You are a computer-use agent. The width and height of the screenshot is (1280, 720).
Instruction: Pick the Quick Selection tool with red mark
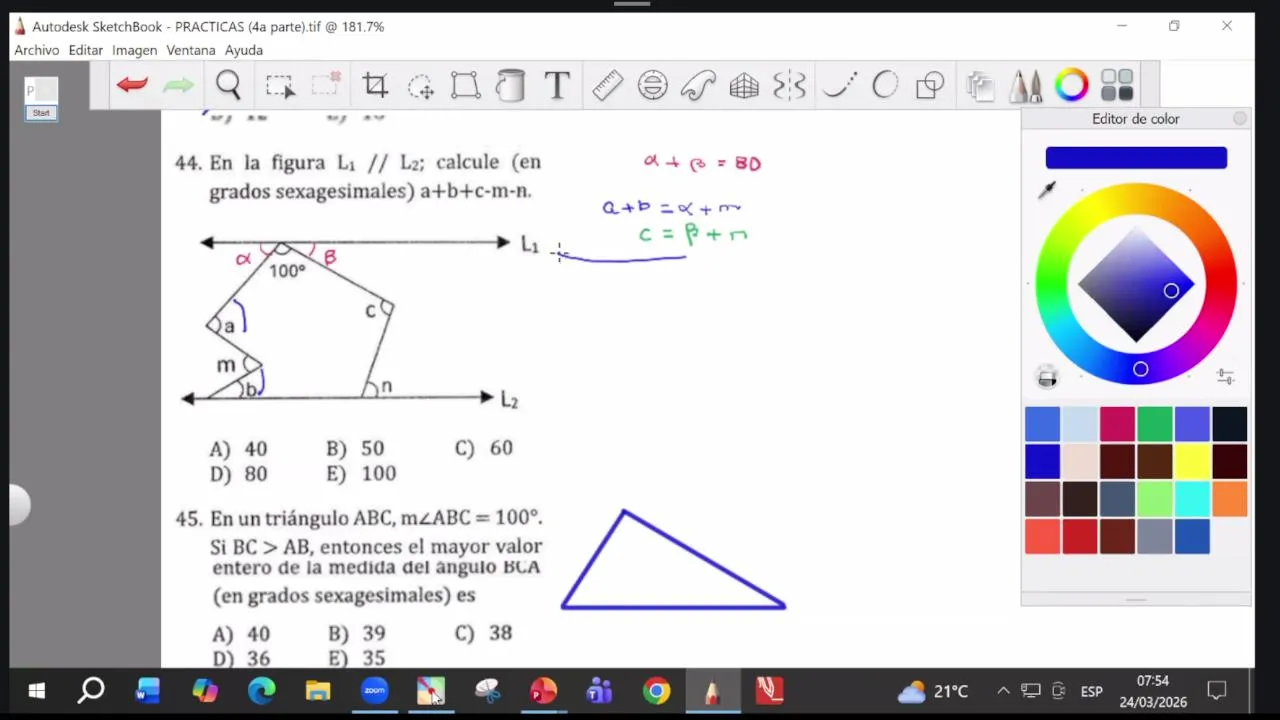325,86
